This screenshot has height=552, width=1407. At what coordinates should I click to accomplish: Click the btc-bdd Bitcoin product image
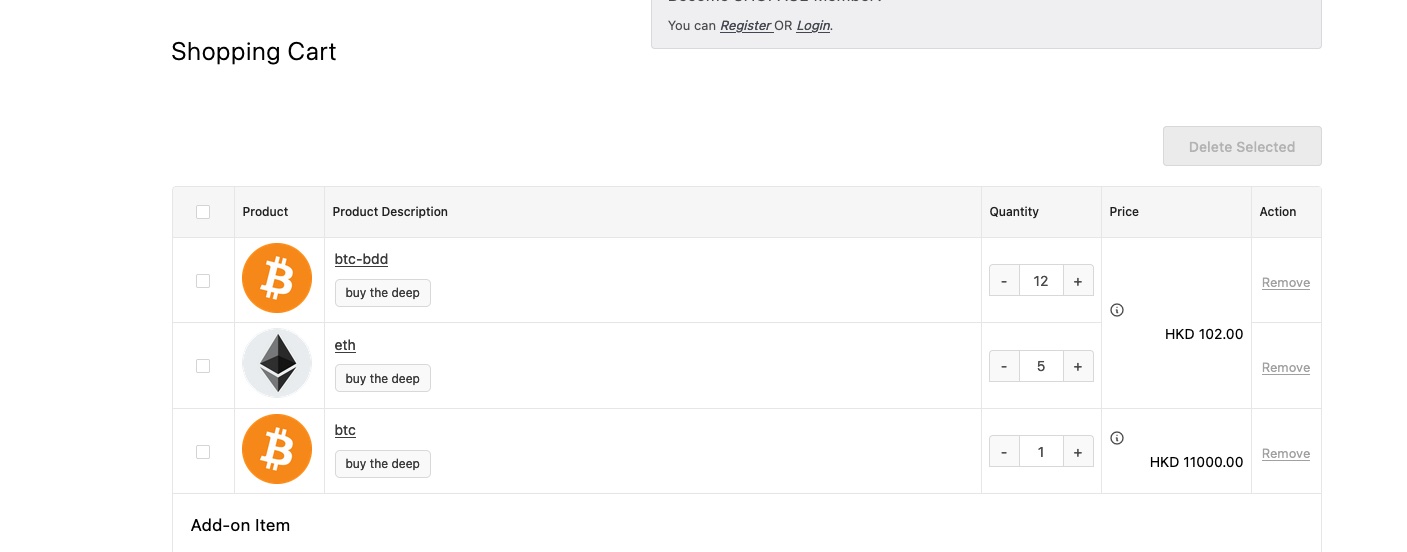[277, 279]
